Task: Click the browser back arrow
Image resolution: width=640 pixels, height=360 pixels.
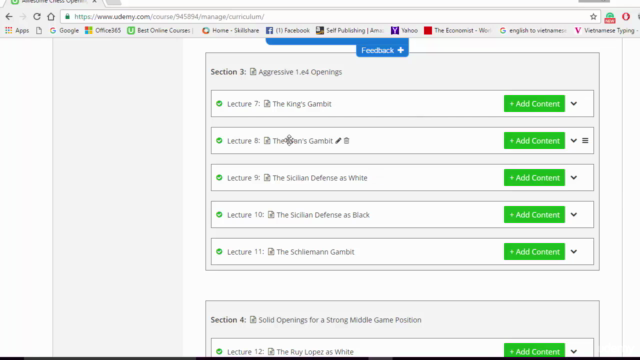Action: click(9, 17)
